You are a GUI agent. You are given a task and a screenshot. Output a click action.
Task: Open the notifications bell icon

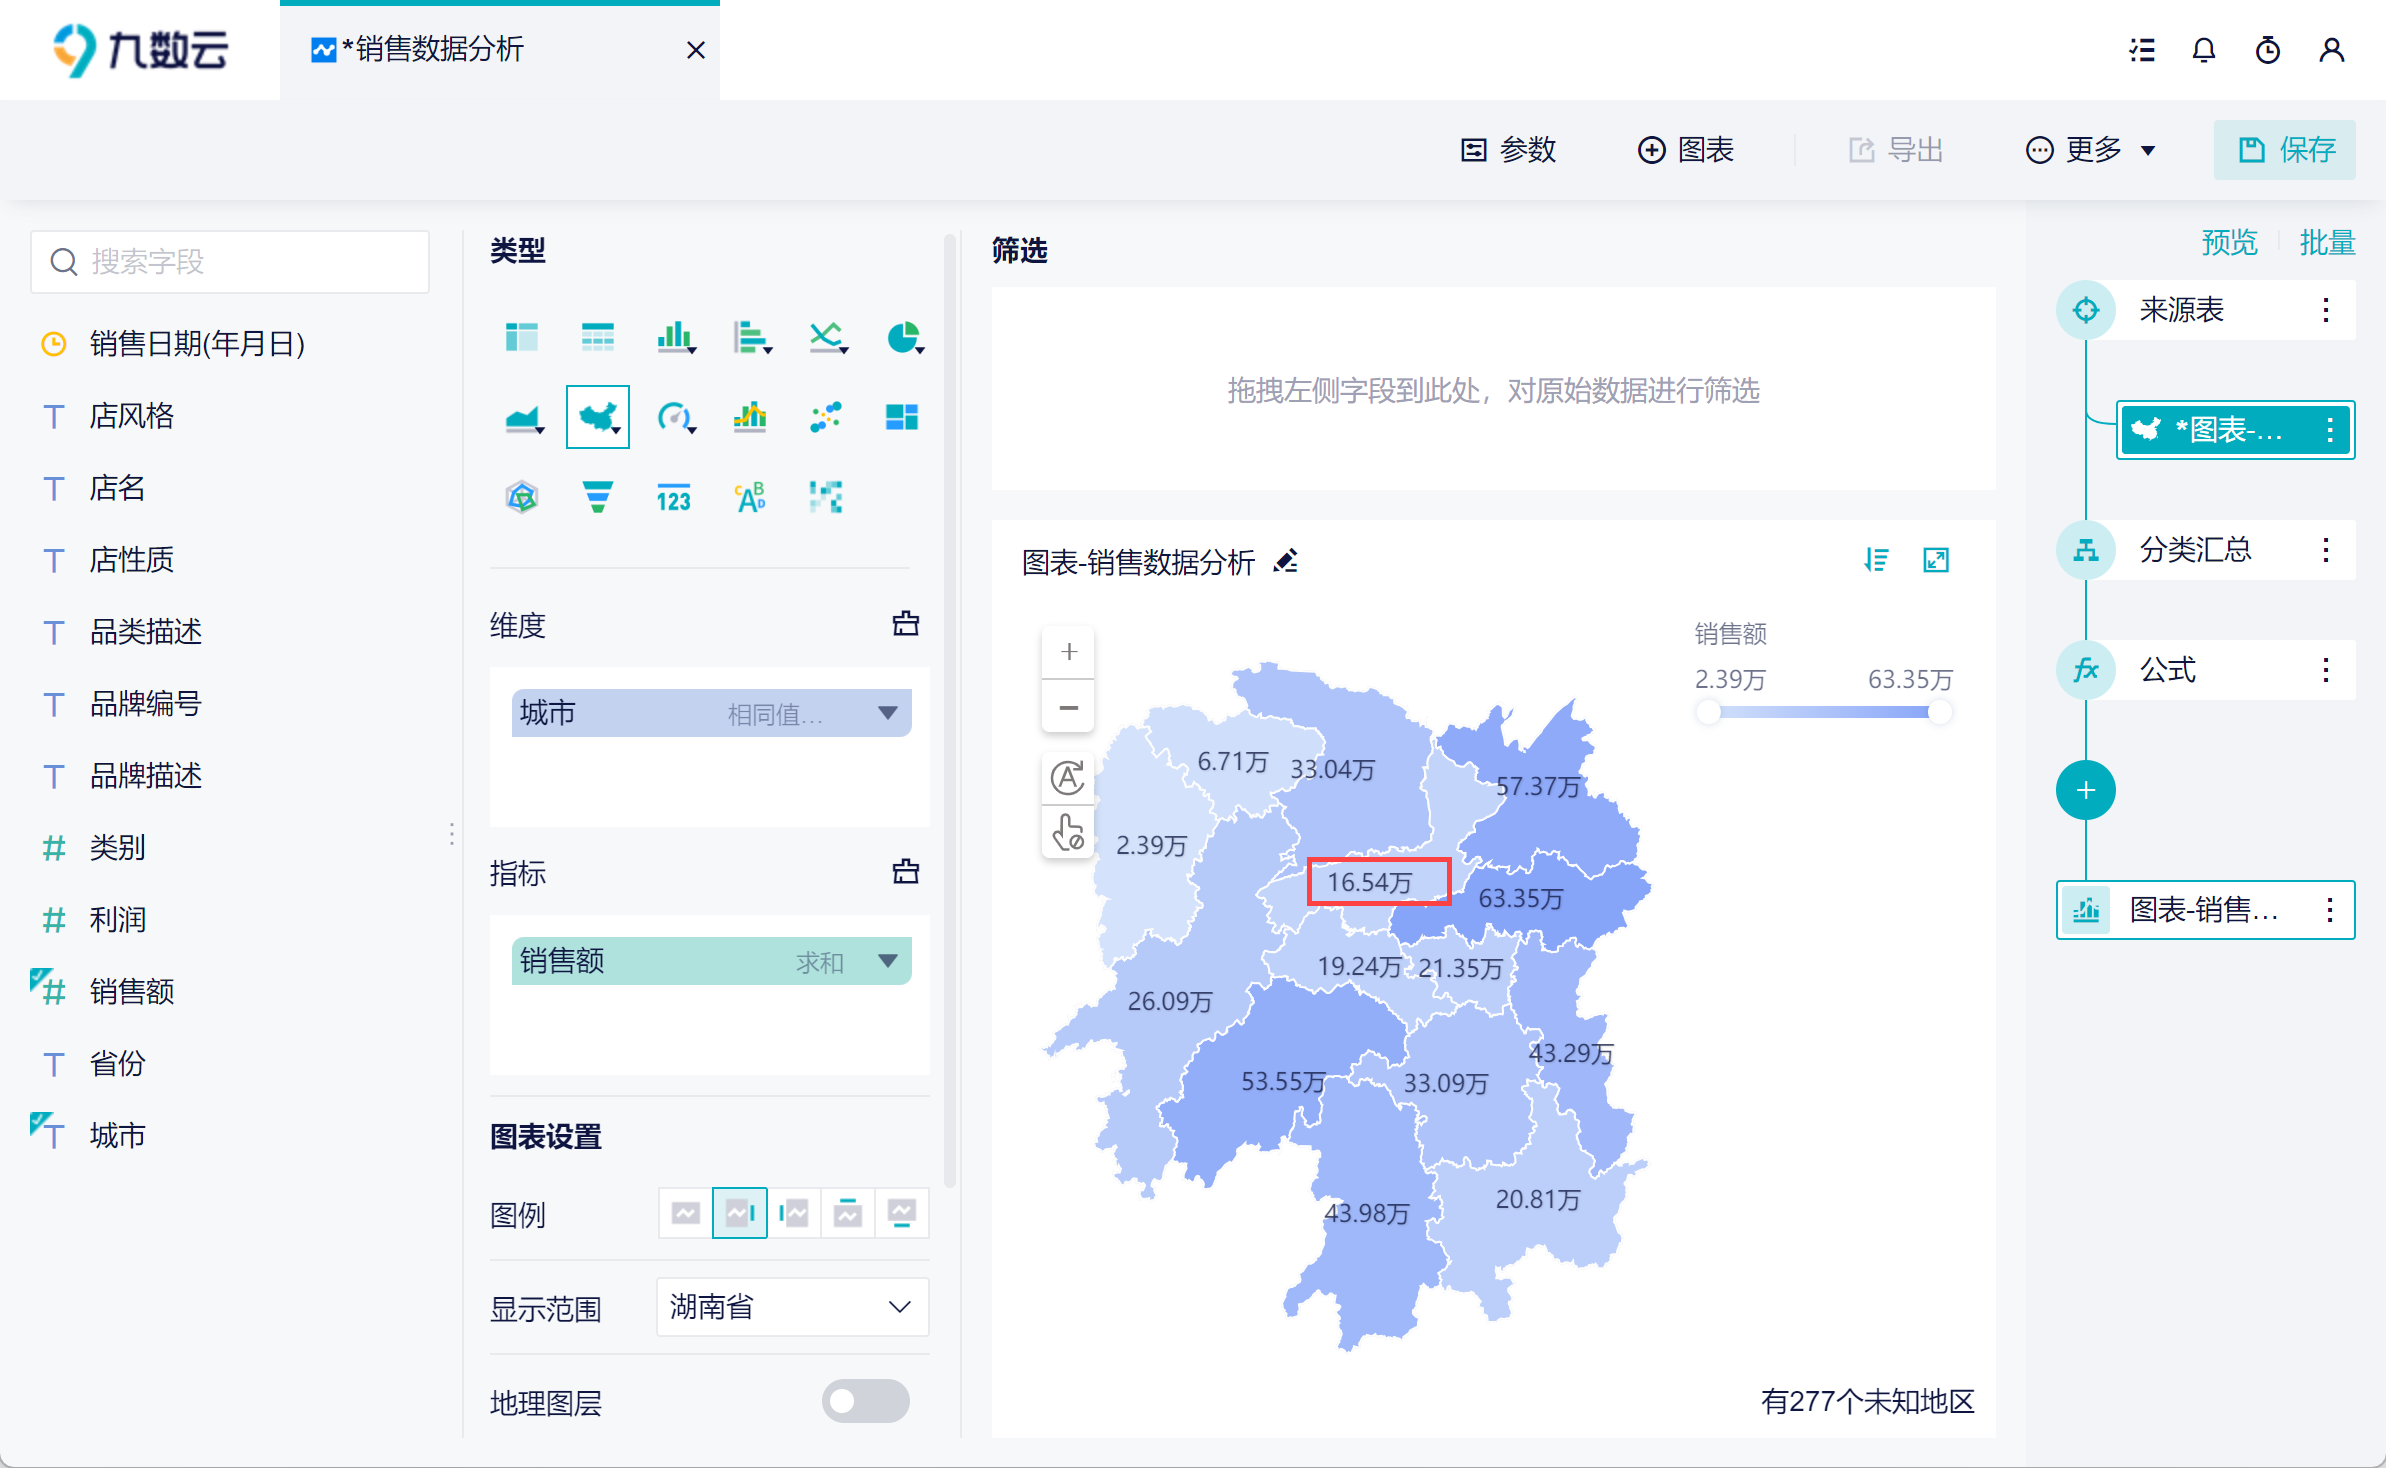click(2203, 50)
